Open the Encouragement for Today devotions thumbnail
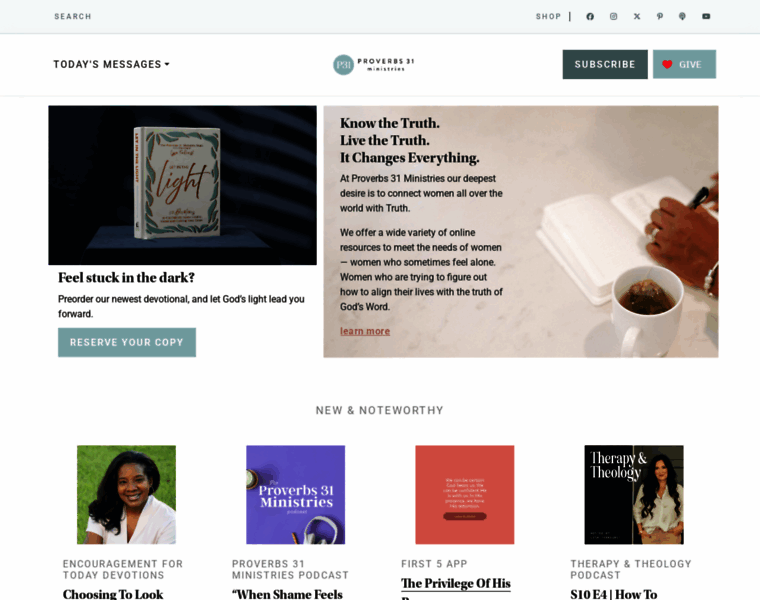 (x=127, y=495)
